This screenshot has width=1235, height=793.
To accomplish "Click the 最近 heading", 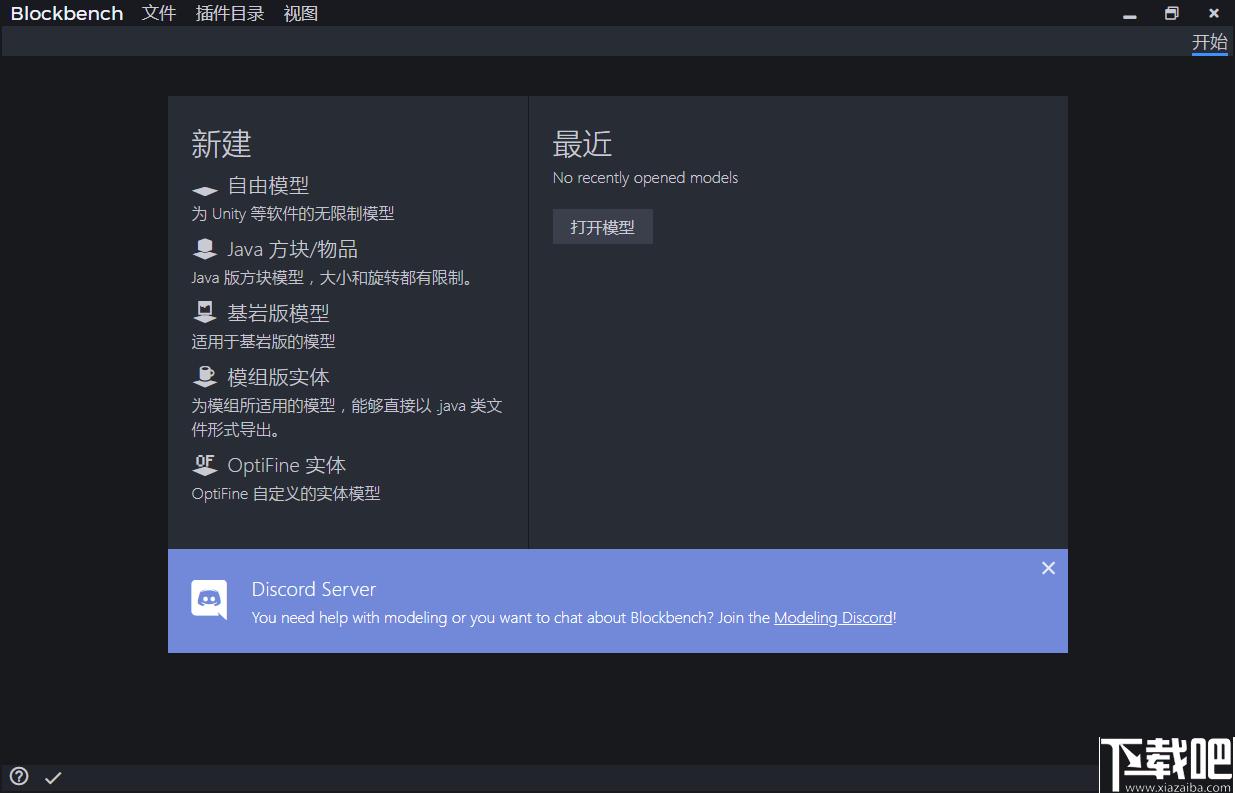I will [582, 144].
